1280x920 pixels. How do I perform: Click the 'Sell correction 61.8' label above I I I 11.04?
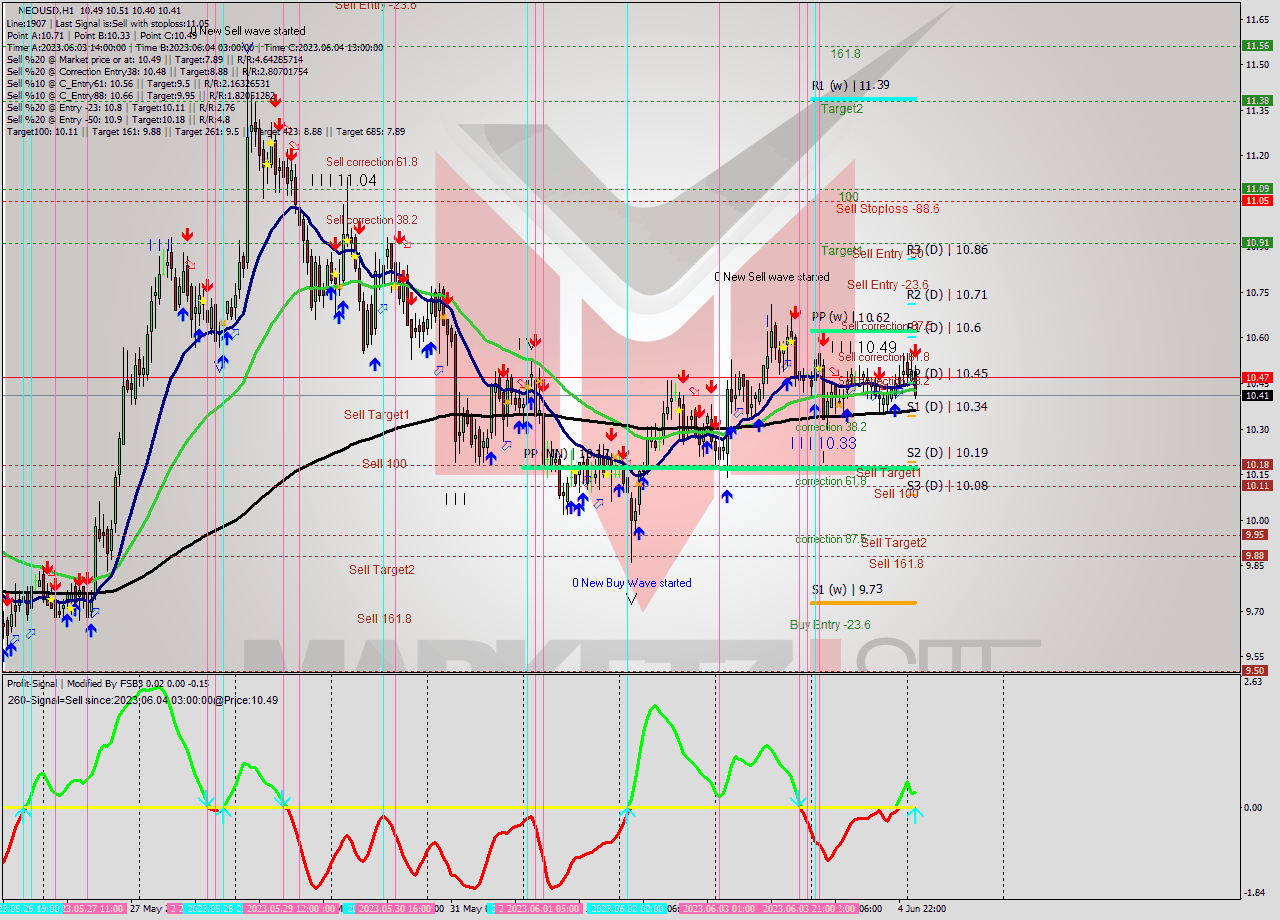372,161
